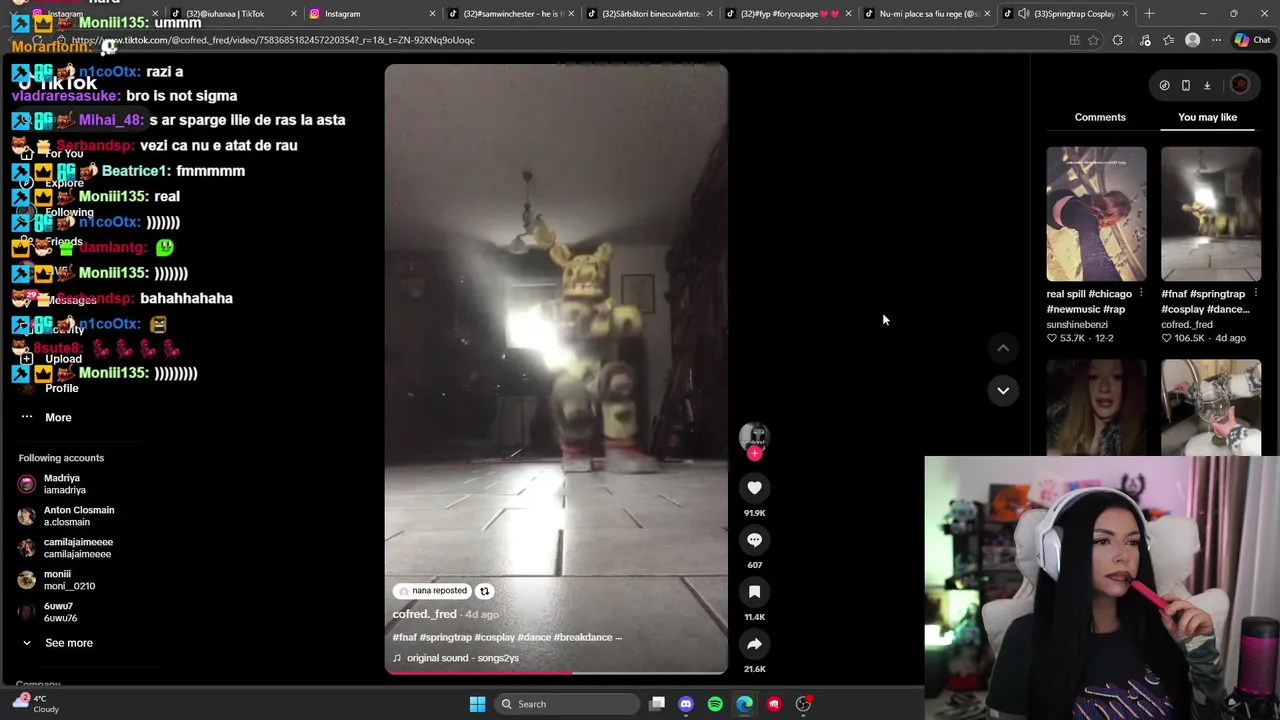Open the video comments bubble icon
1280x720 pixels.
[x=754, y=540]
